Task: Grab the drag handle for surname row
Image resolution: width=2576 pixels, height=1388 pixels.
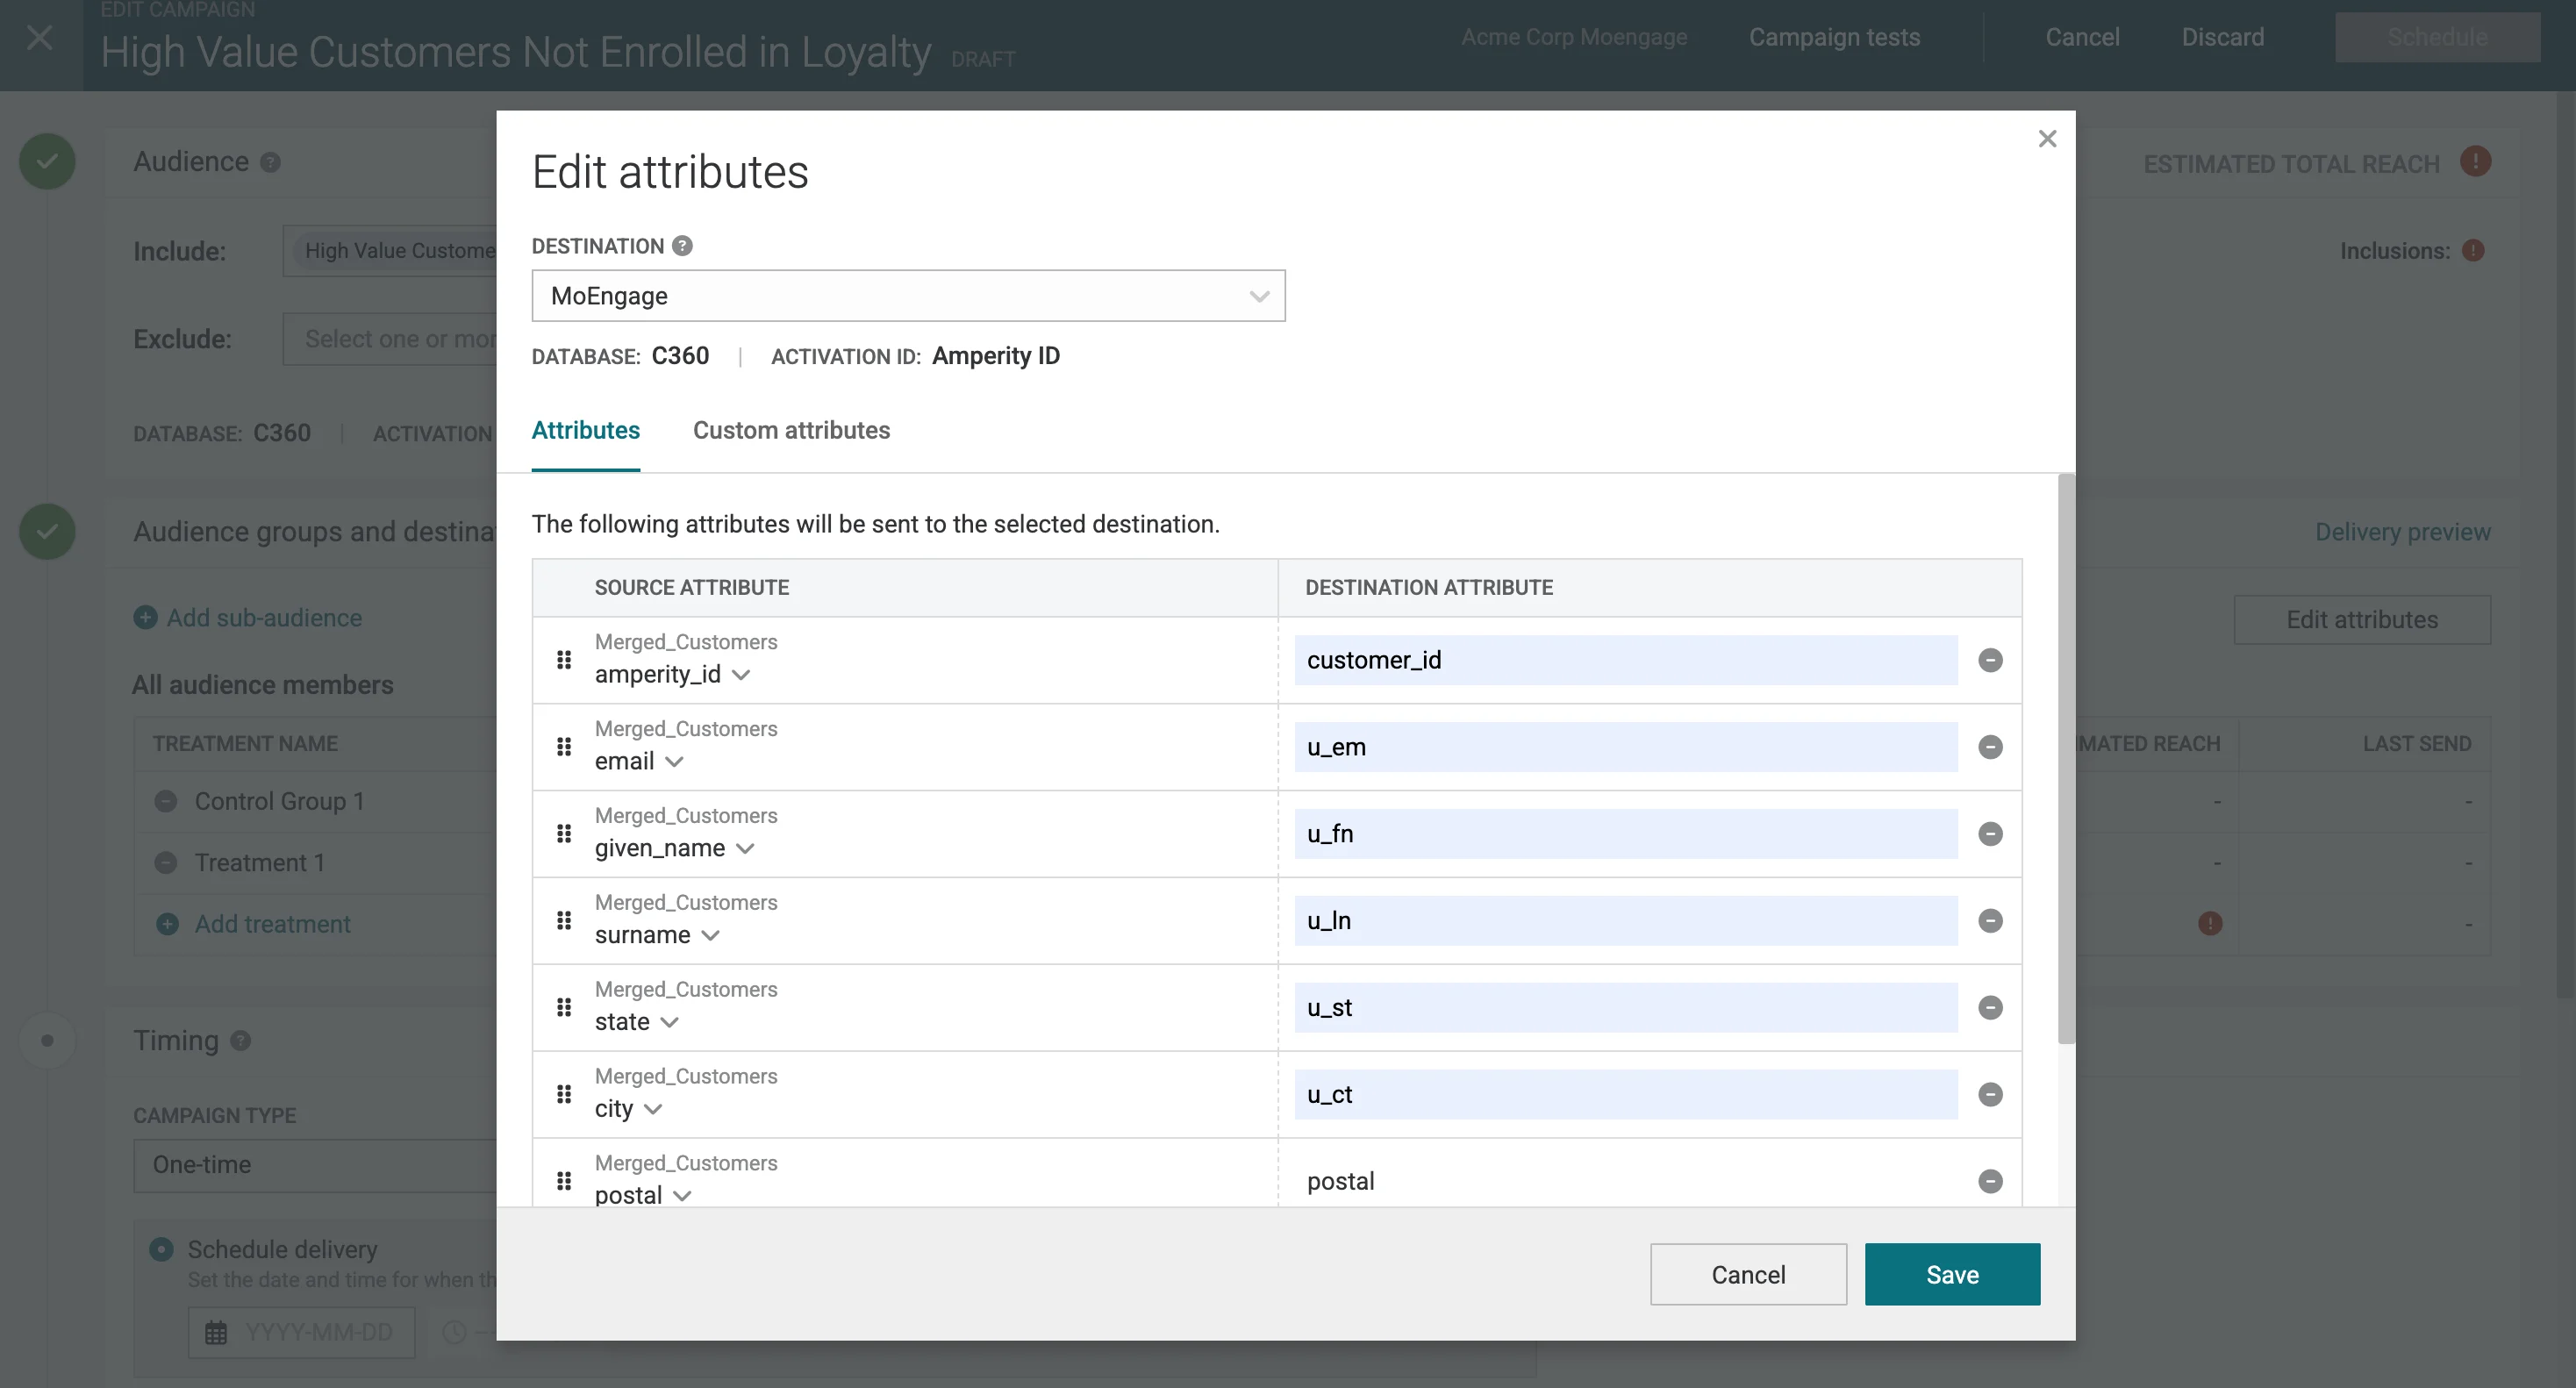Action: 564,921
